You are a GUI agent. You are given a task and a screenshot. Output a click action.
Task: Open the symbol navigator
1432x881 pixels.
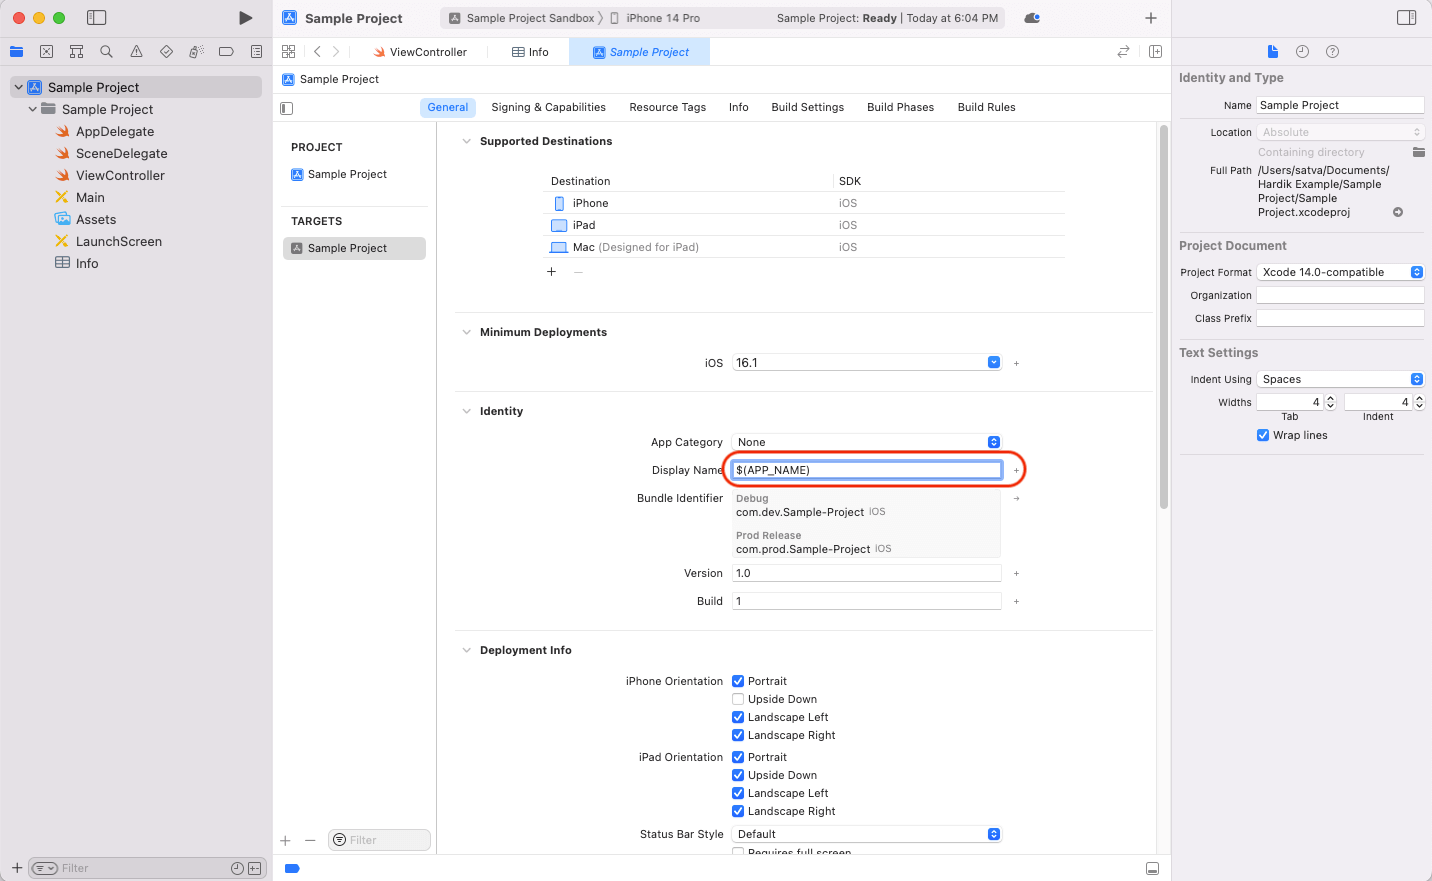76,52
